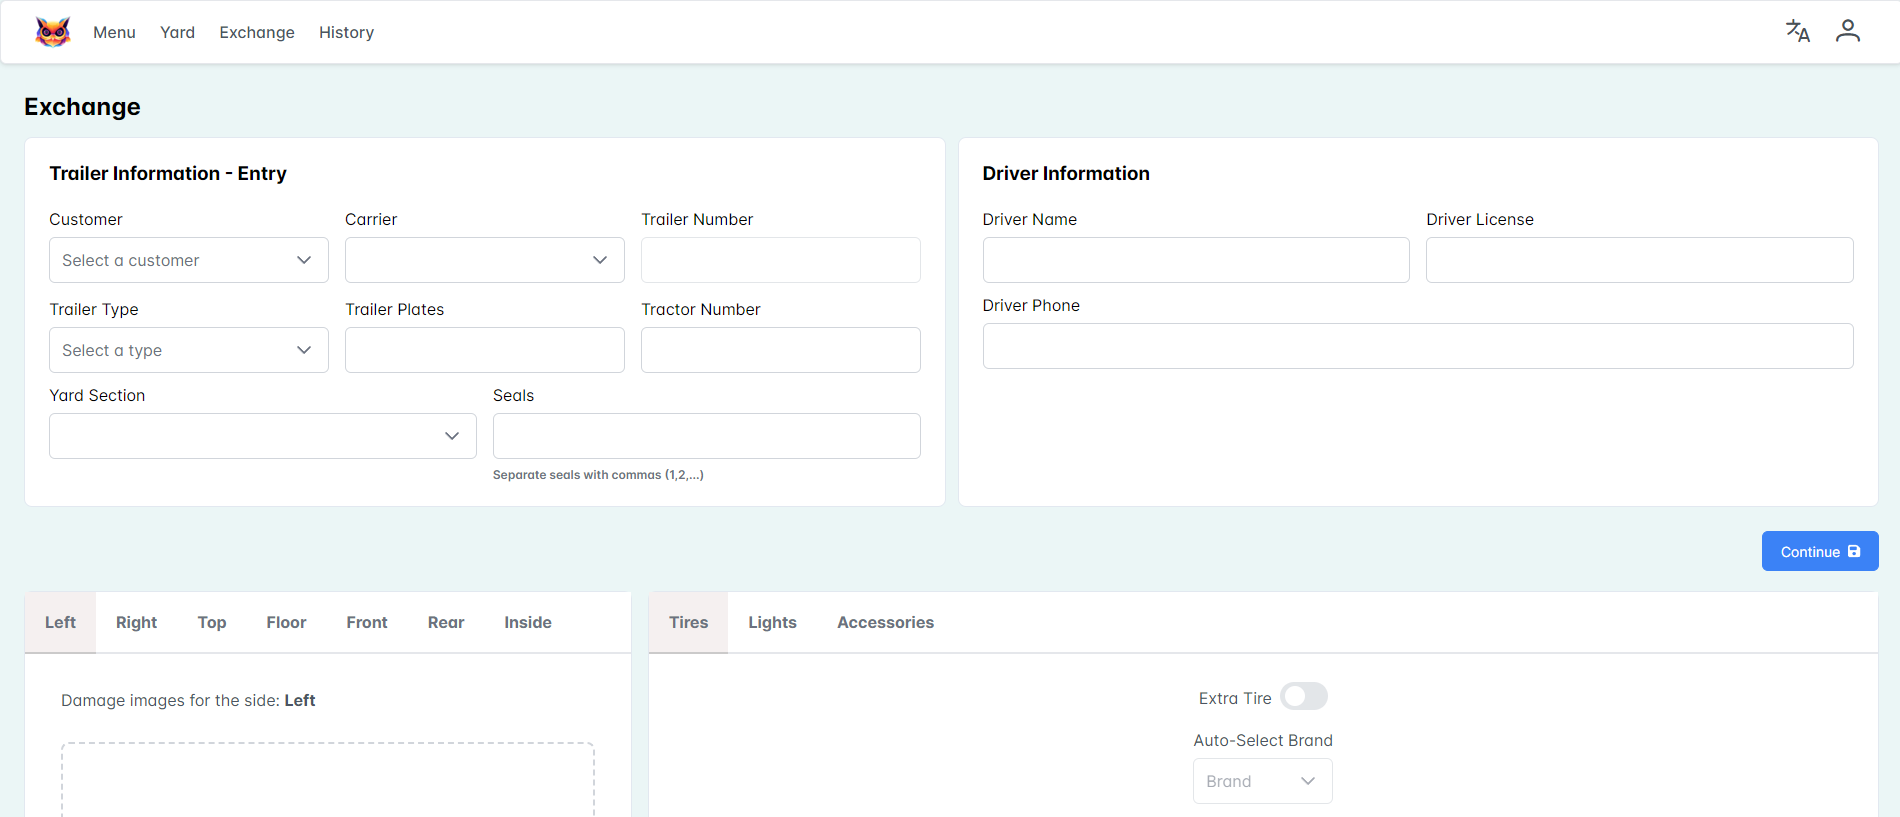Click the owl logo icon
This screenshot has width=1900, height=817.
(x=53, y=32)
